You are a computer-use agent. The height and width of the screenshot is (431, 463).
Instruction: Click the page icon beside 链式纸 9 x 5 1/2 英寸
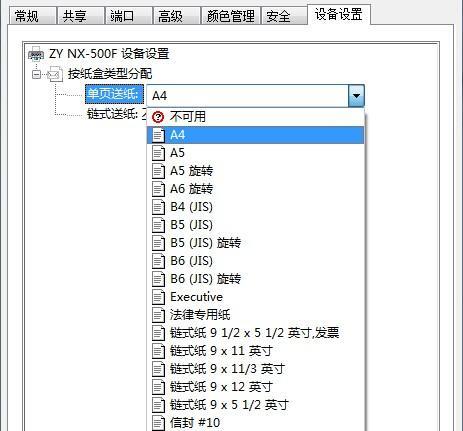point(158,405)
